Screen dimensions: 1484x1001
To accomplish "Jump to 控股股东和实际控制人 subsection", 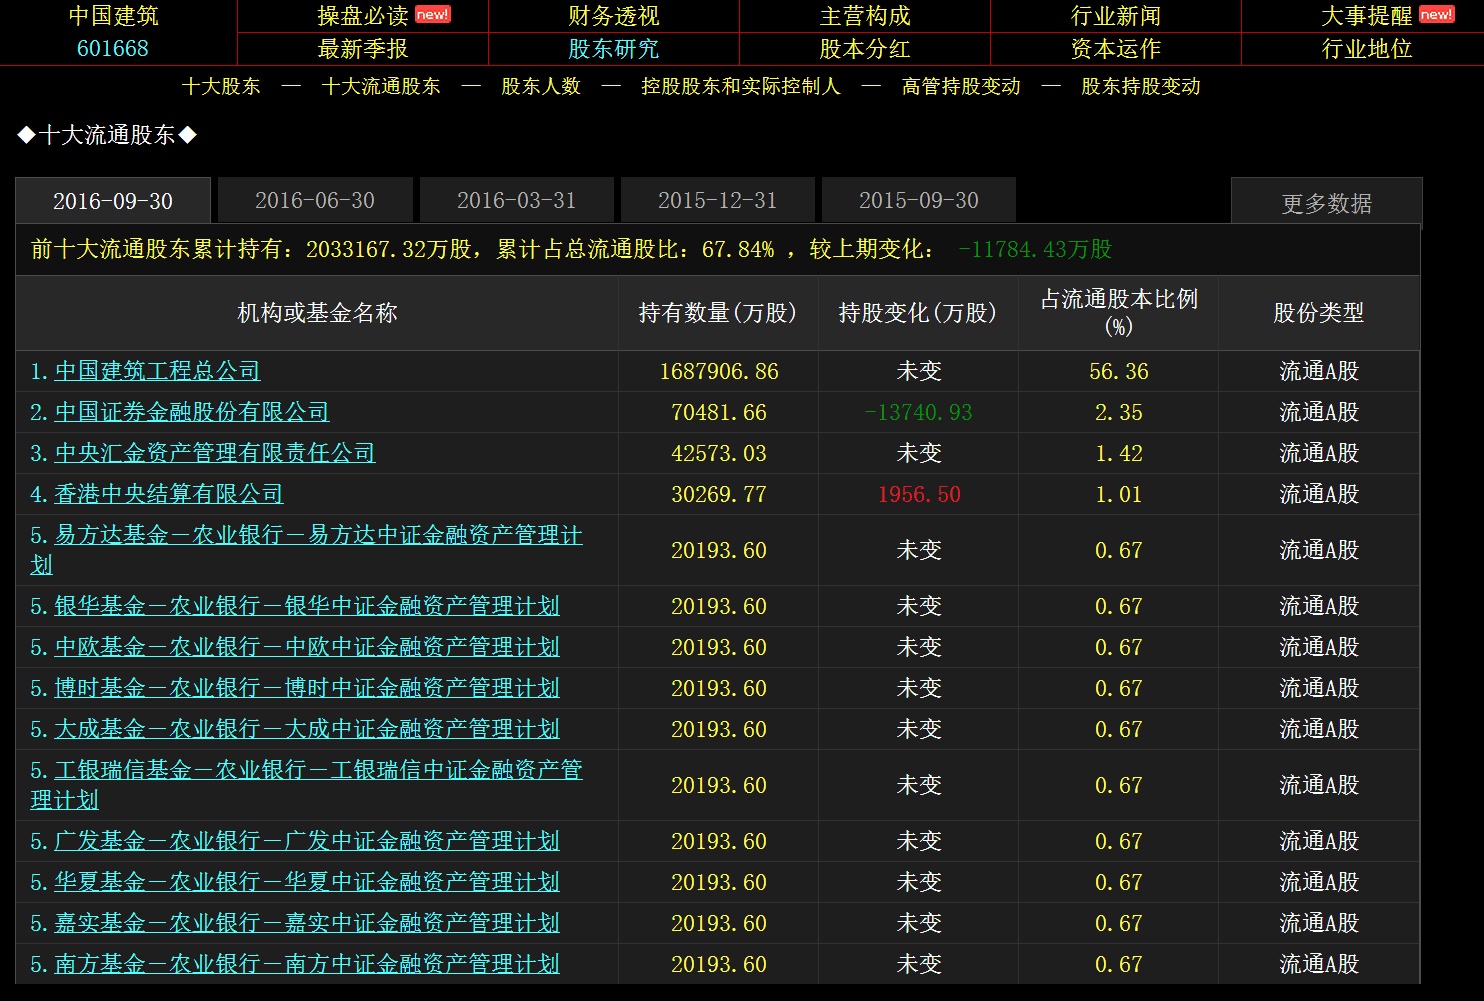I will pyautogui.click(x=741, y=87).
